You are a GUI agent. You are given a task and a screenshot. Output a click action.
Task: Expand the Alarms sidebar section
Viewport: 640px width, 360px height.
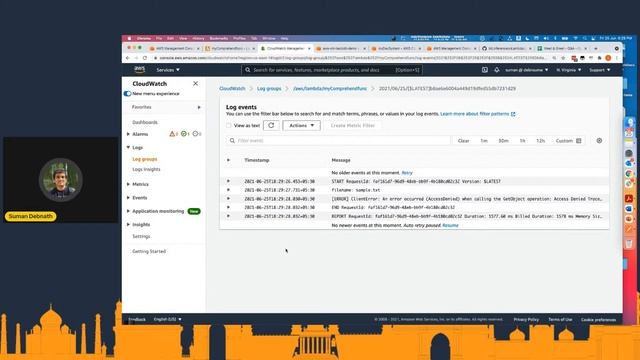point(128,134)
